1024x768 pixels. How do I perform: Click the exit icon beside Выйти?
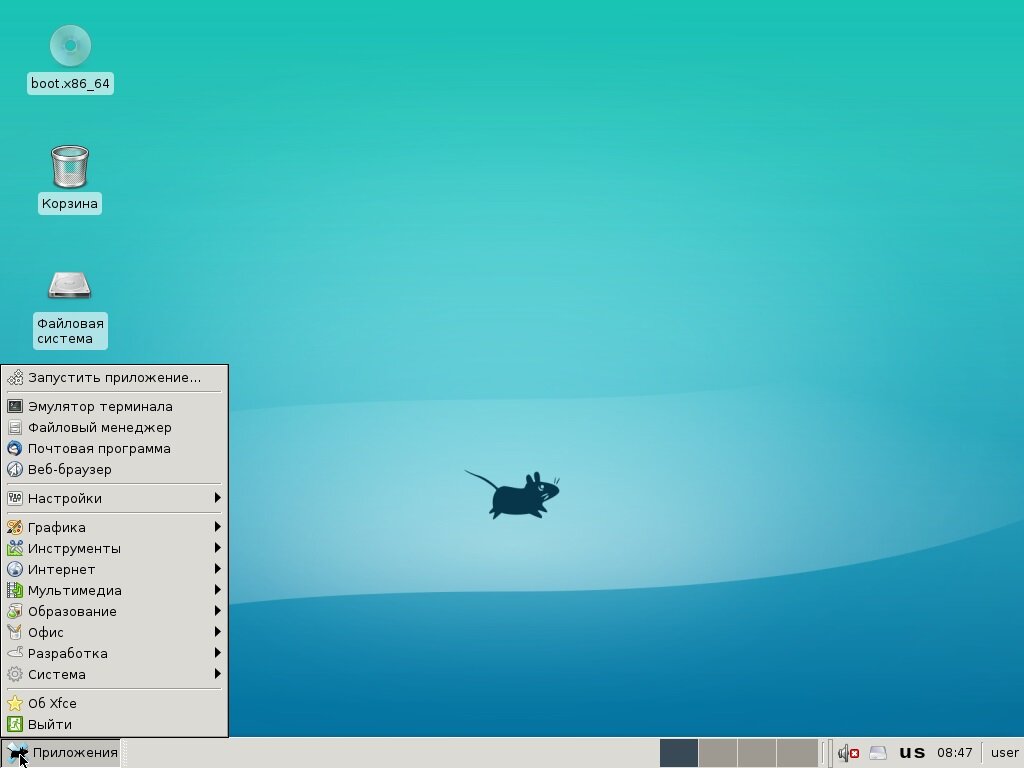coord(14,724)
